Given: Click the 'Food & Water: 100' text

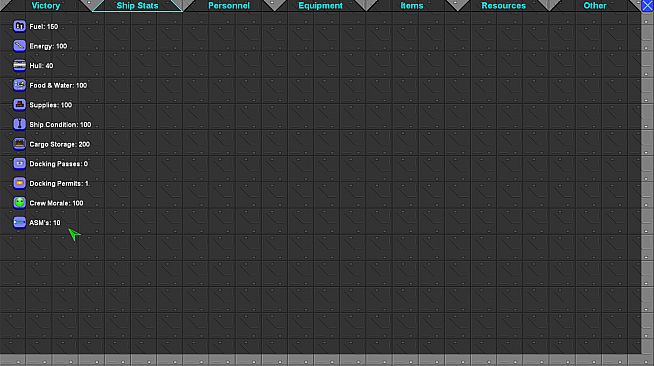Looking at the screenshot, I should click(58, 85).
